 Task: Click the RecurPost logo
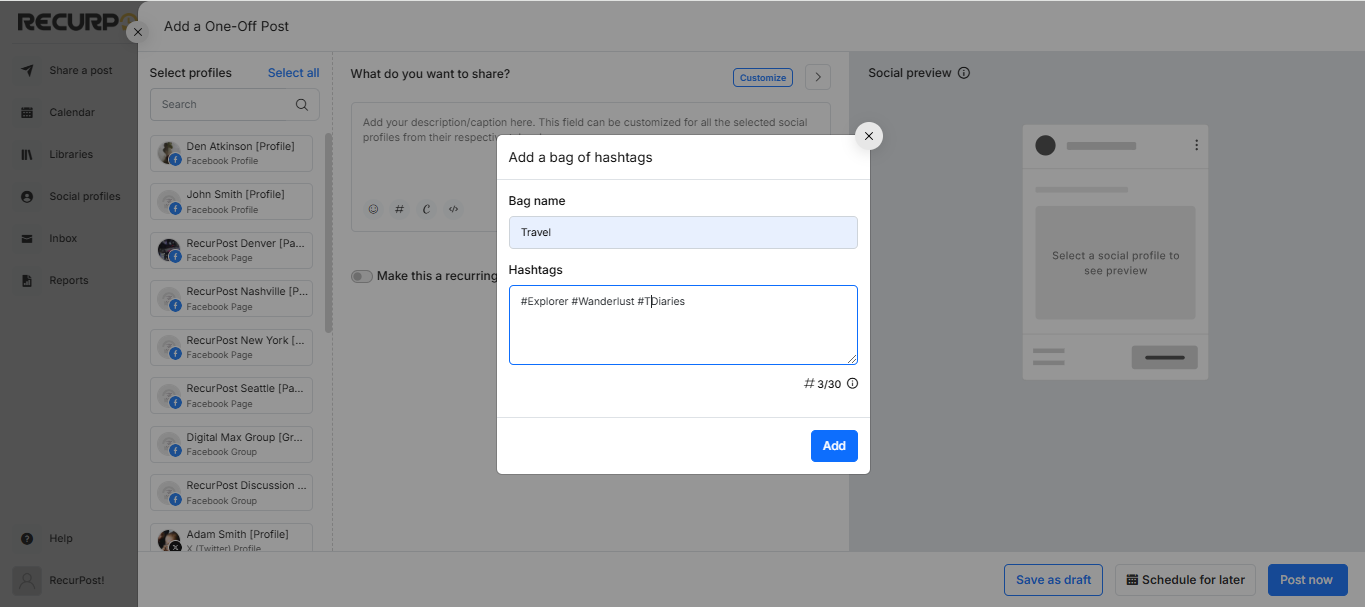point(76,22)
